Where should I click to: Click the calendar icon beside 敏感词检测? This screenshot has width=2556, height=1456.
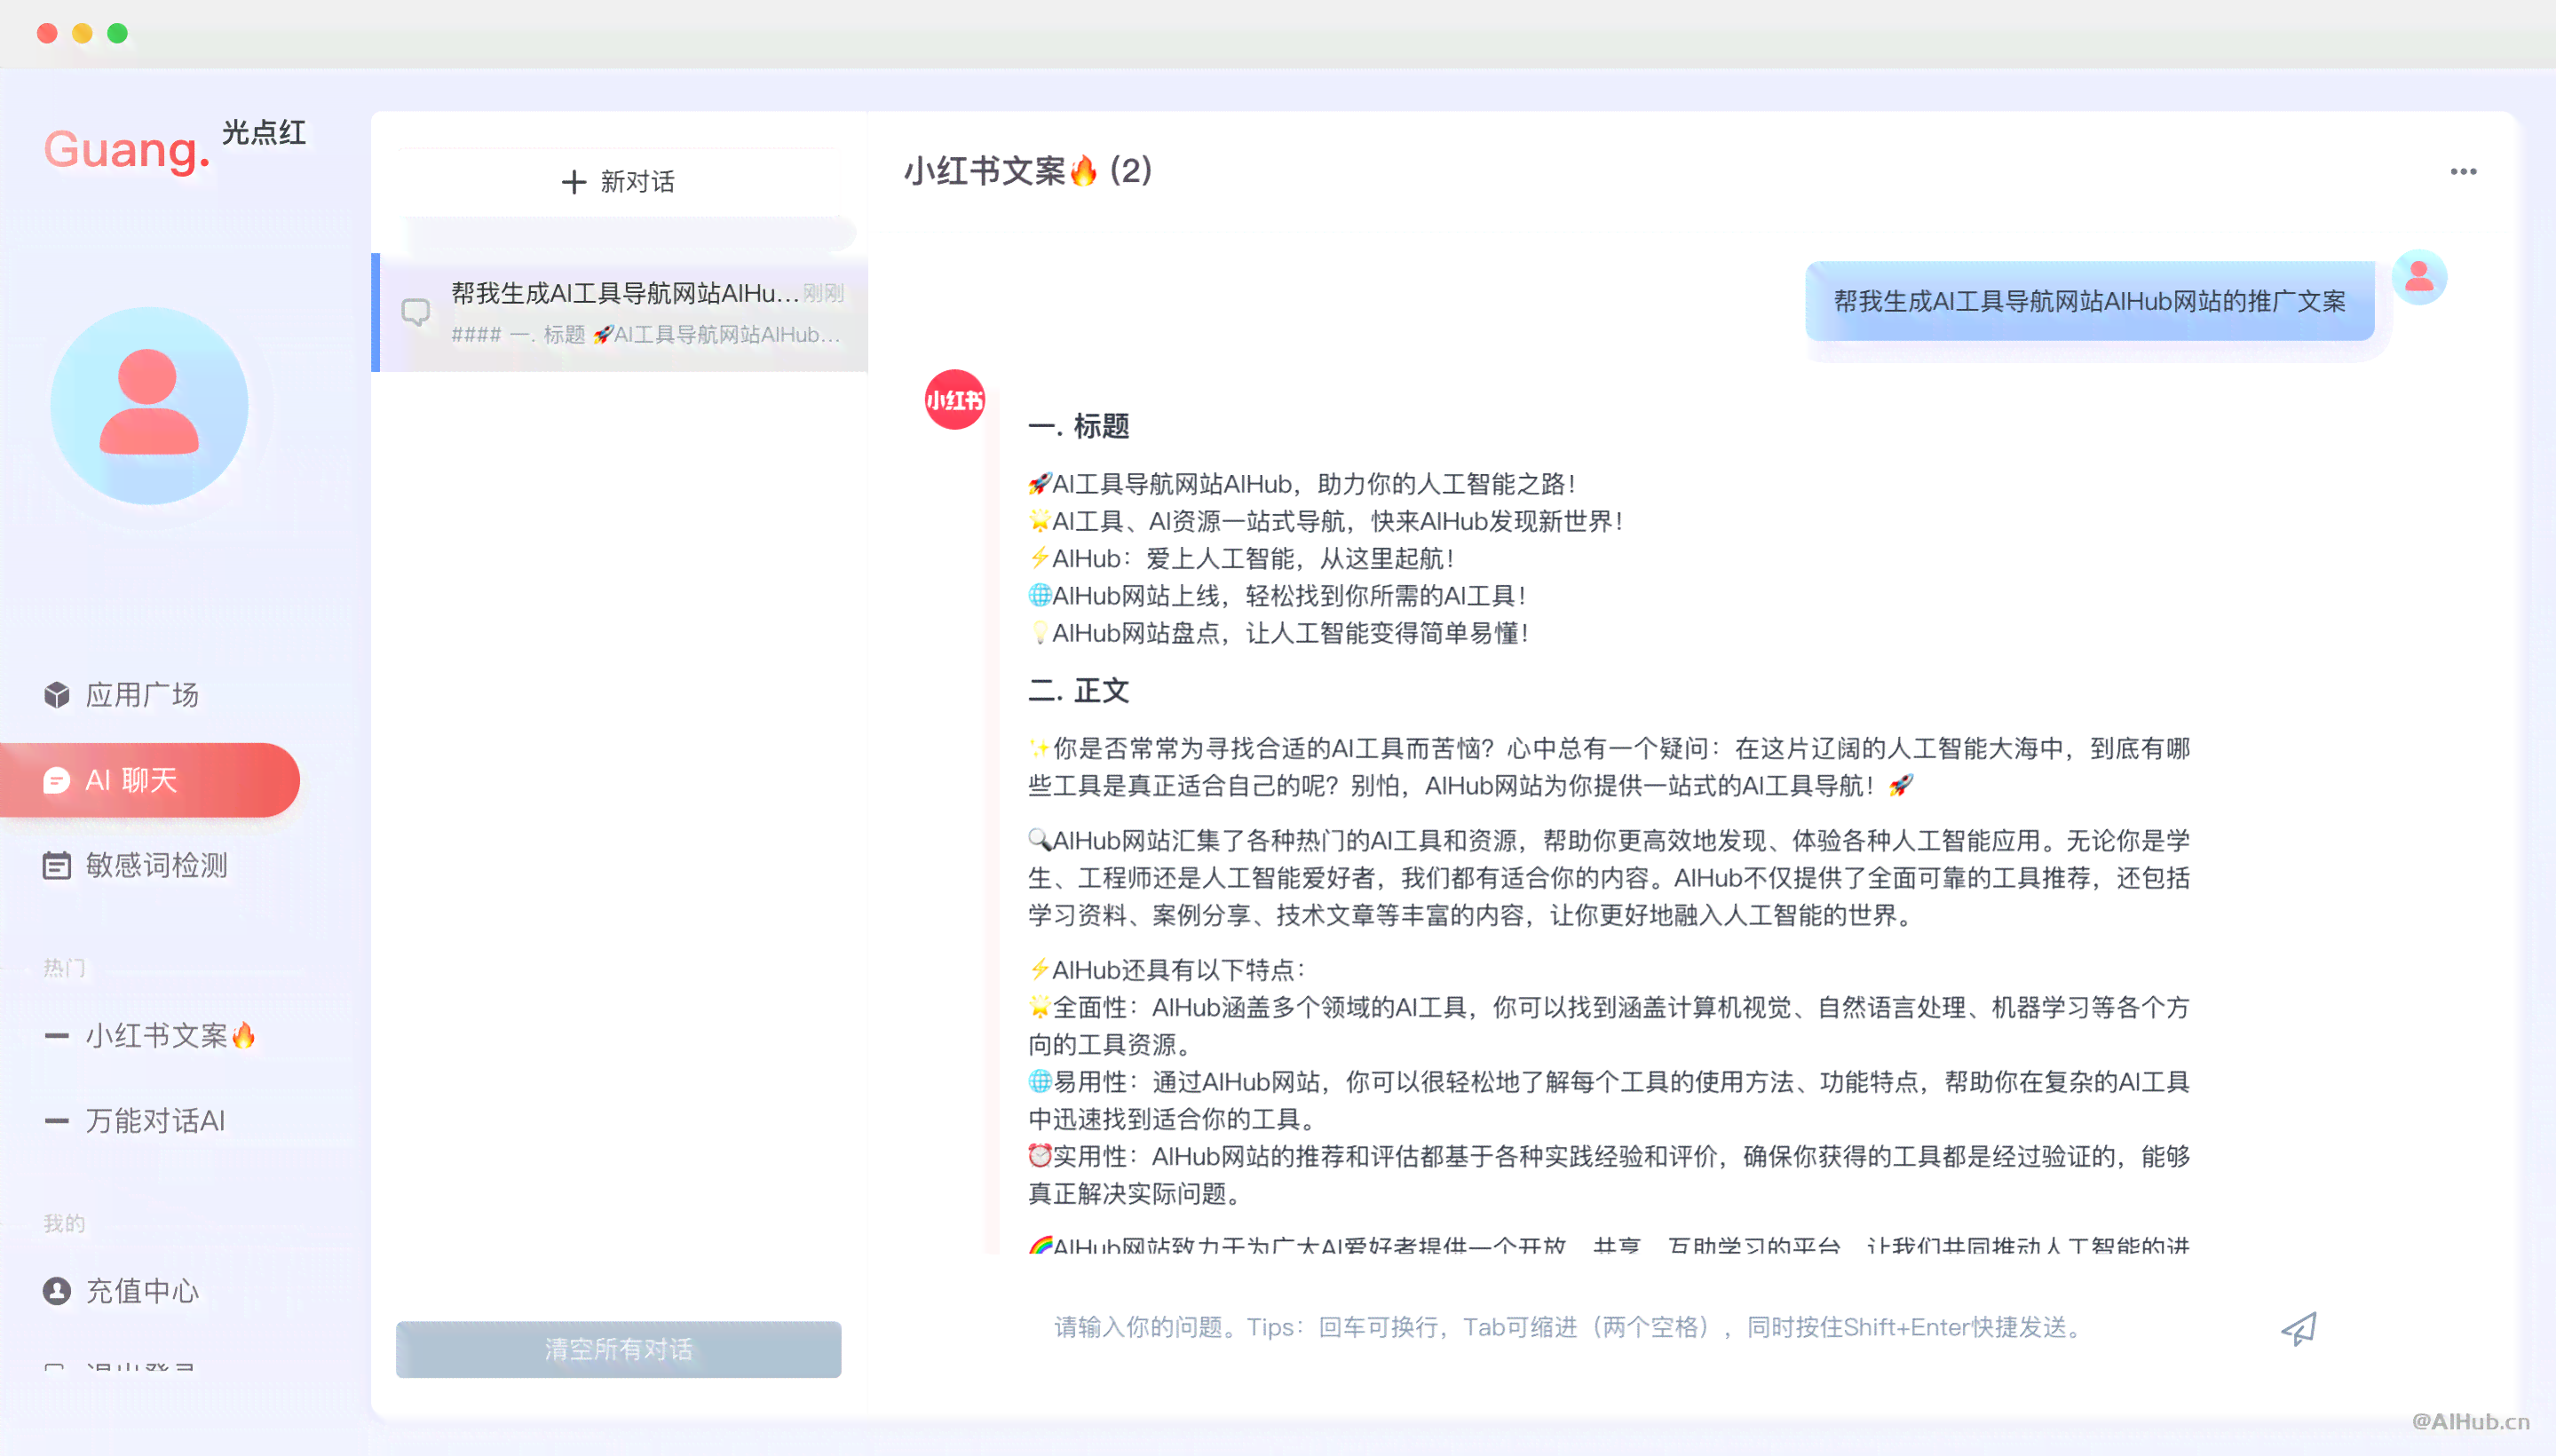point(57,865)
